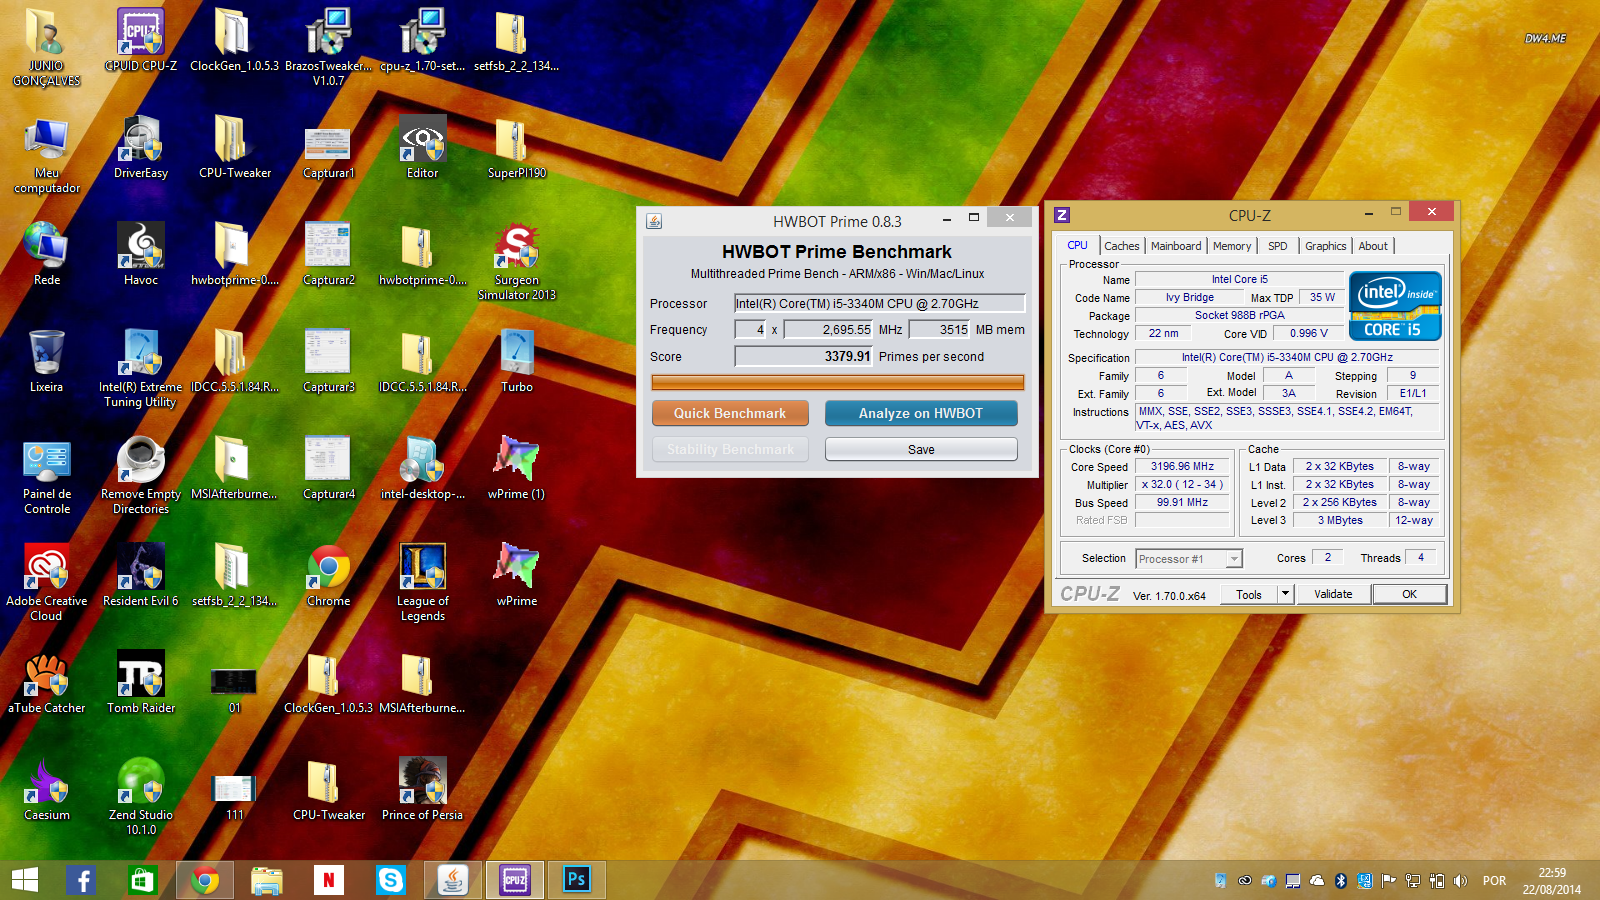Click the Validate button in CPU-Z
1600x900 pixels.
point(1333,594)
